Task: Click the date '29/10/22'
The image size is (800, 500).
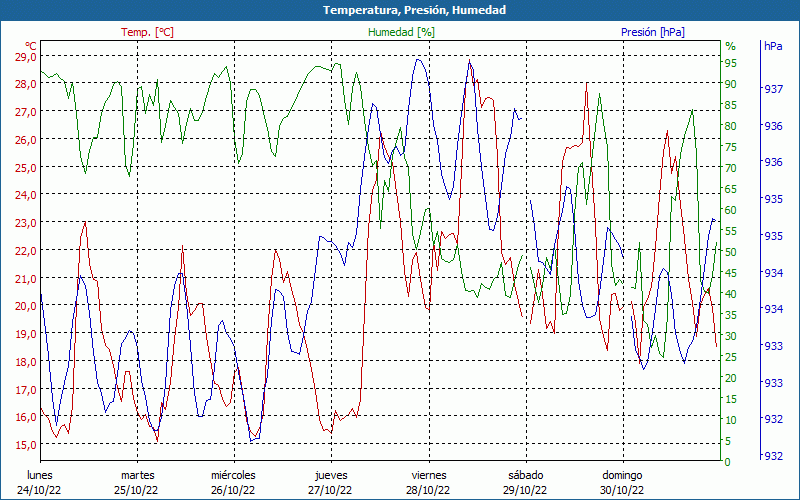Action: [524, 490]
